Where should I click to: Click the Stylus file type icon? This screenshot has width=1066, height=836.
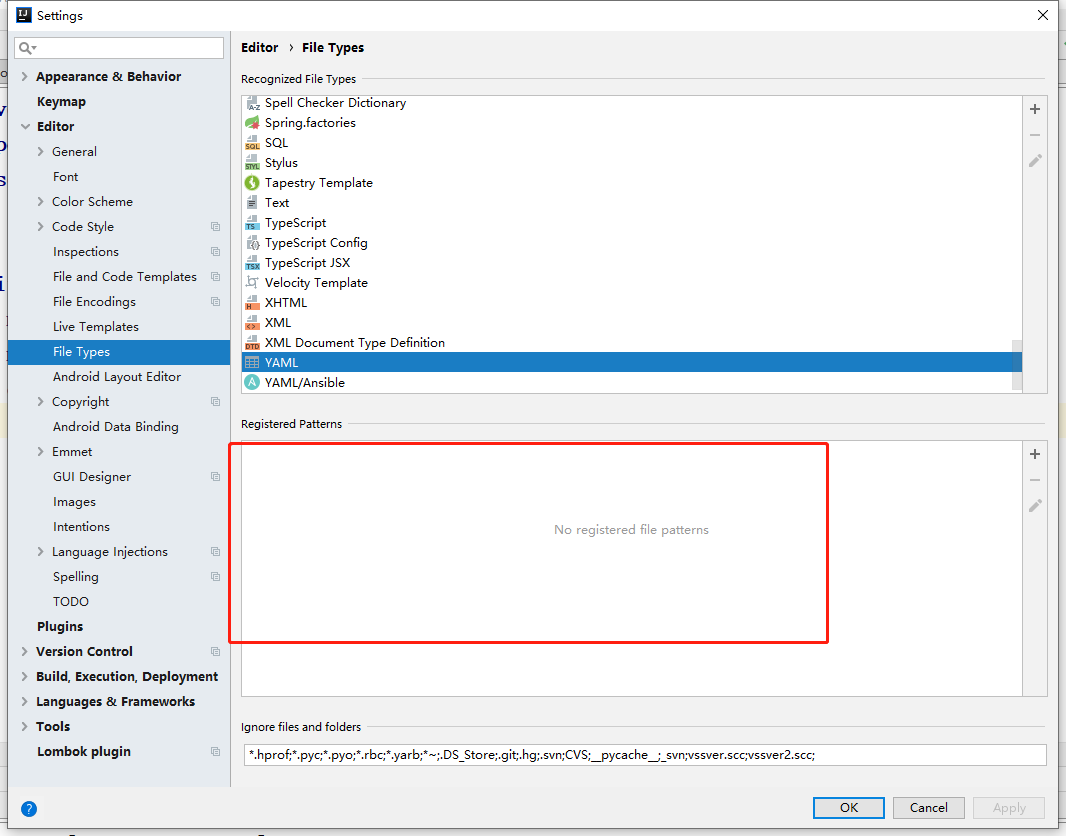click(x=252, y=163)
